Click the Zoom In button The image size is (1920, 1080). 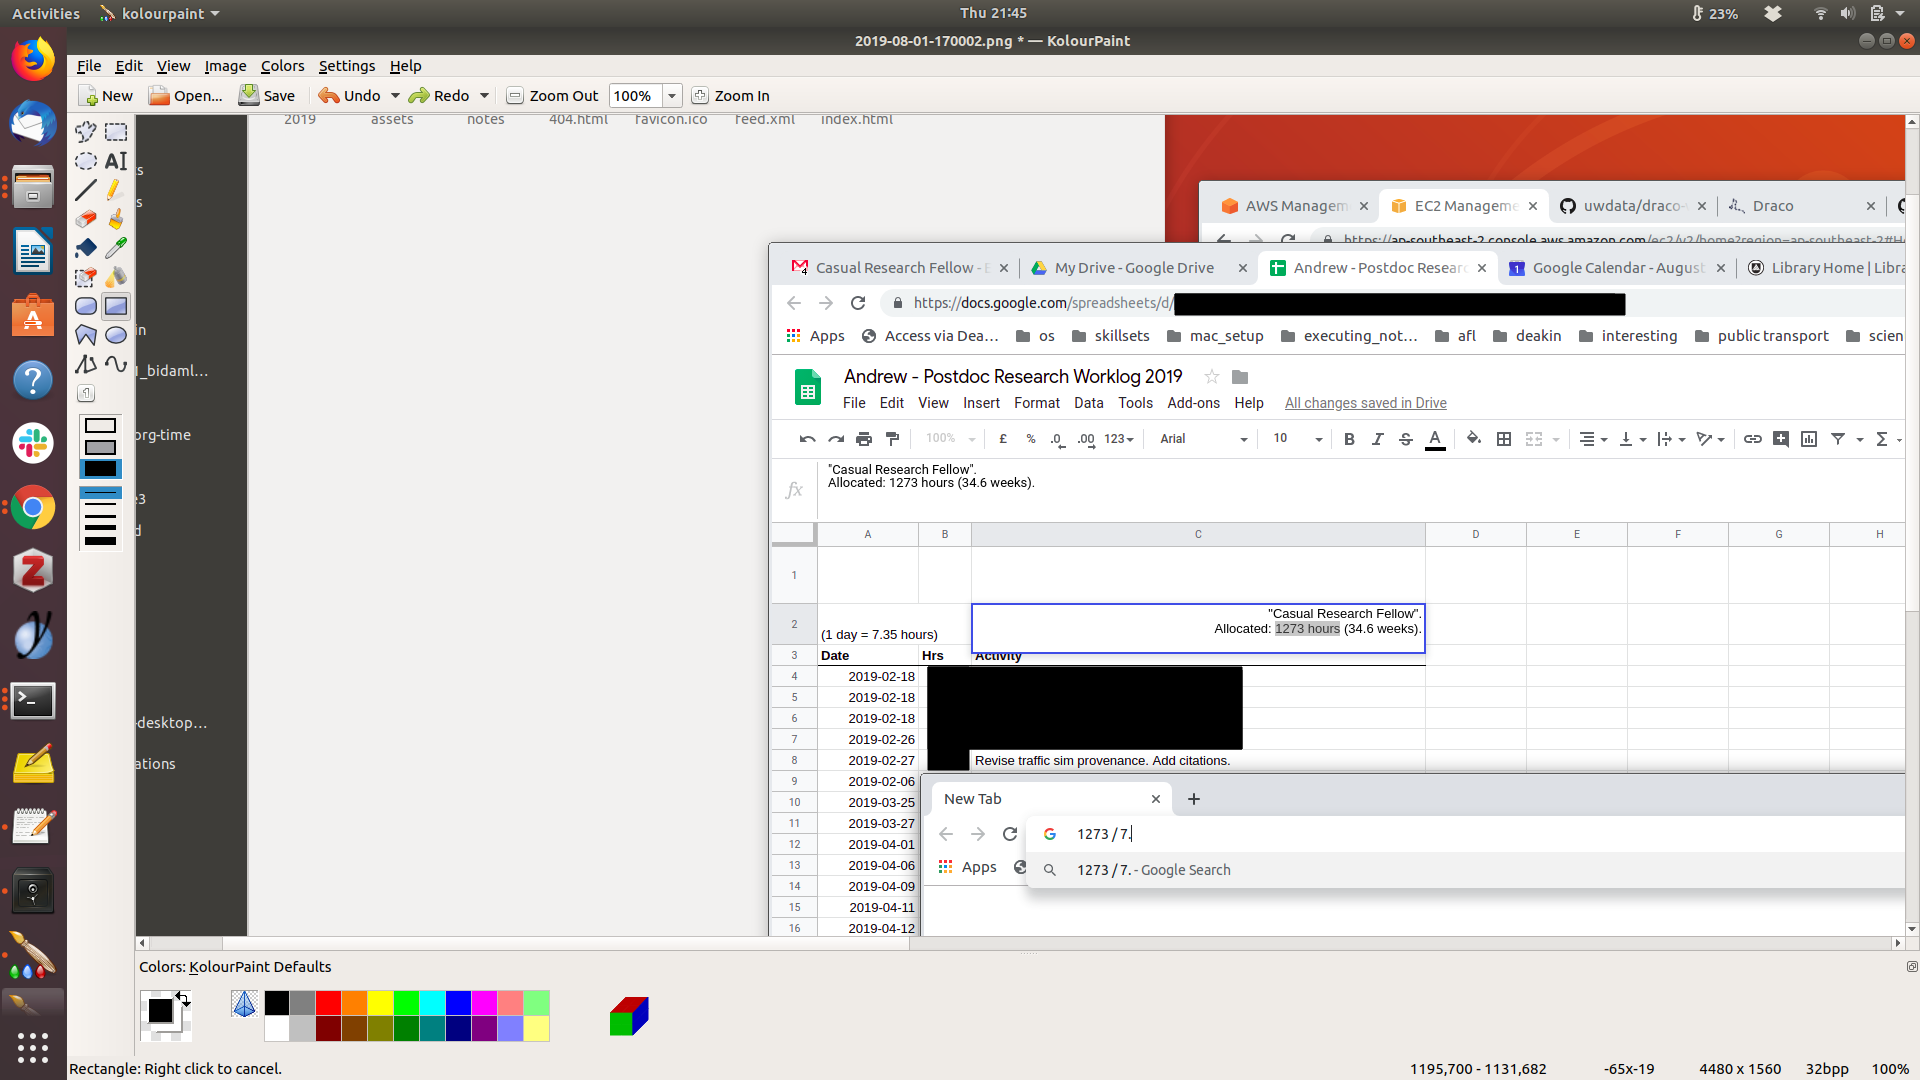click(731, 96)
